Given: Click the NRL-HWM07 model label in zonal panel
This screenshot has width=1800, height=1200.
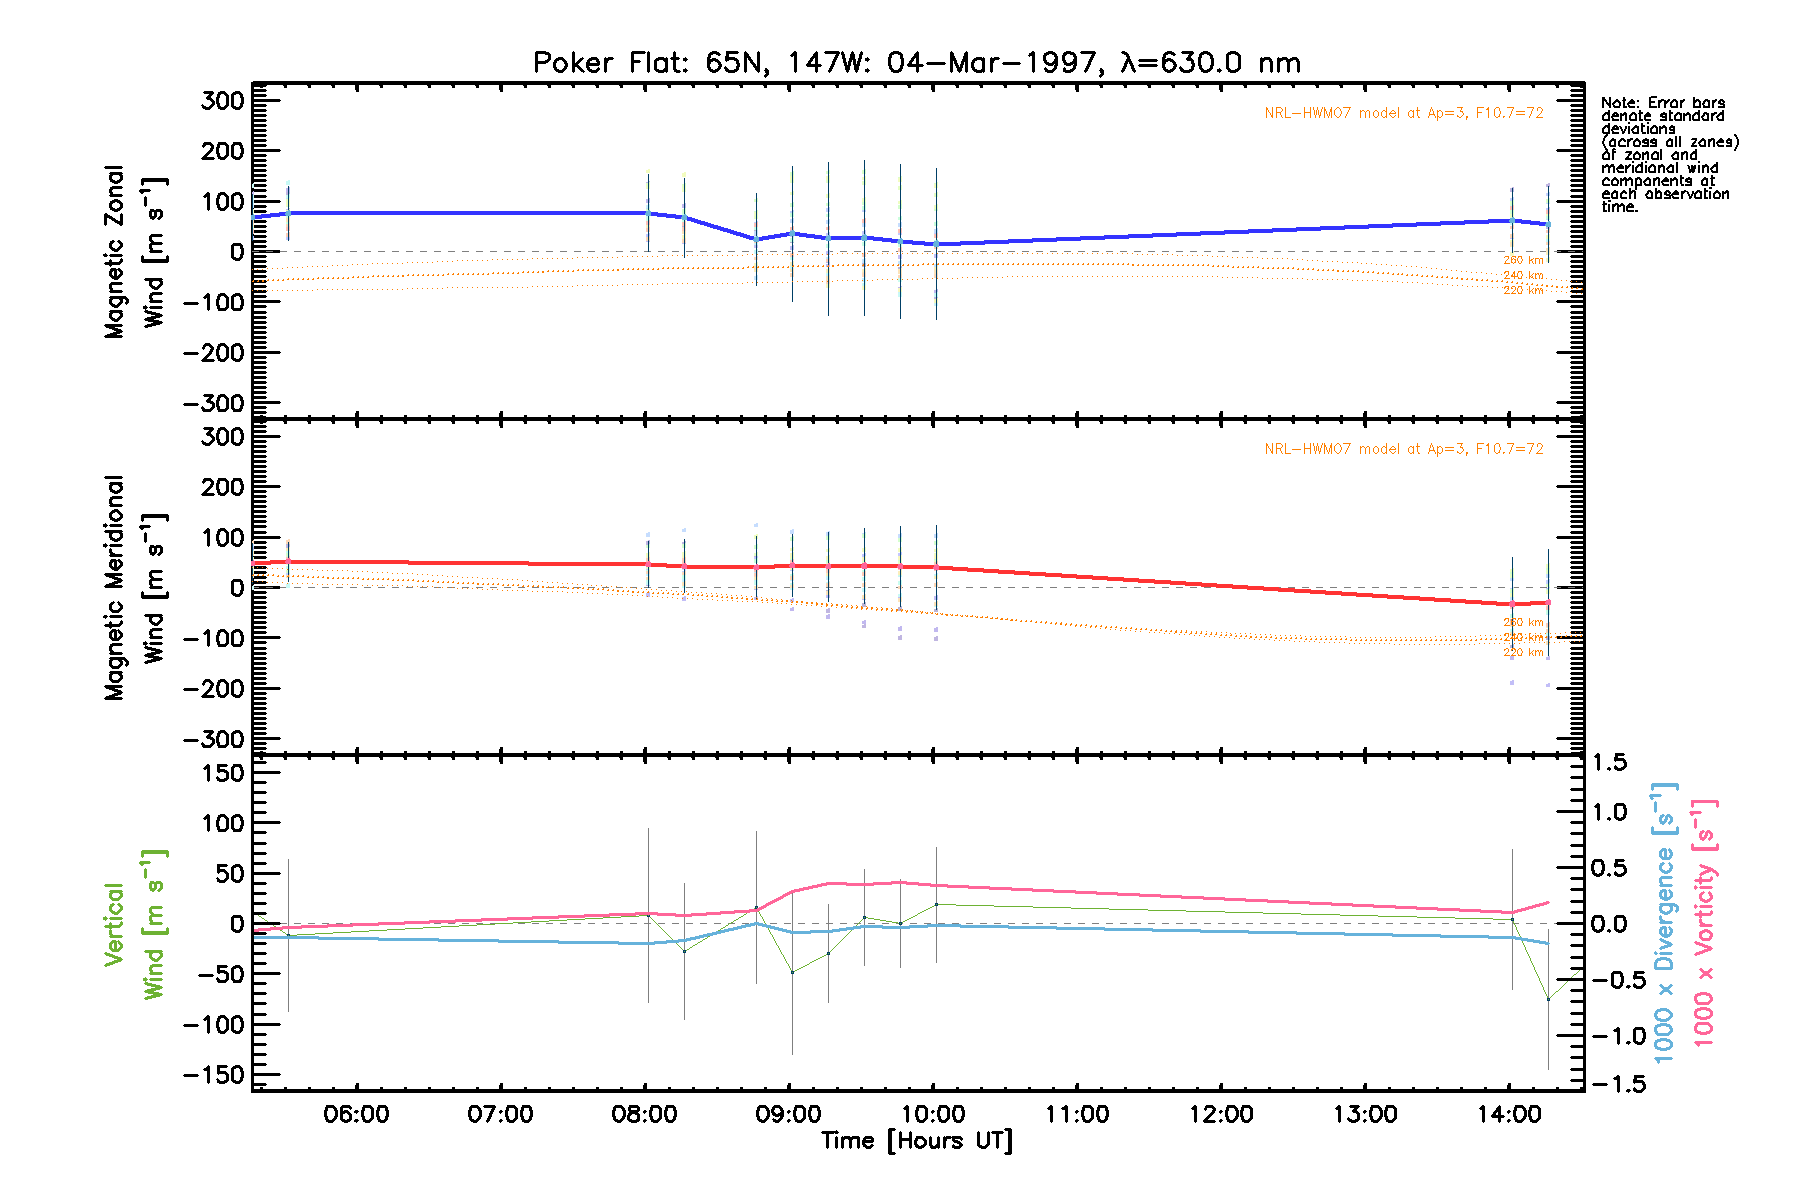Looking at the screenshot, I should click(x=1403, y=113).
